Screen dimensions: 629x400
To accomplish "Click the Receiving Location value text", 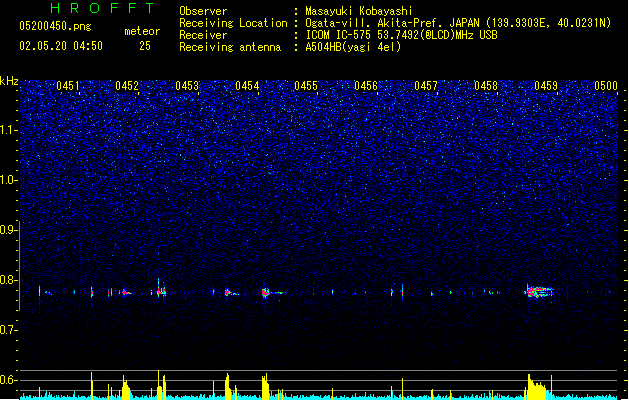I will coord(458,23).
